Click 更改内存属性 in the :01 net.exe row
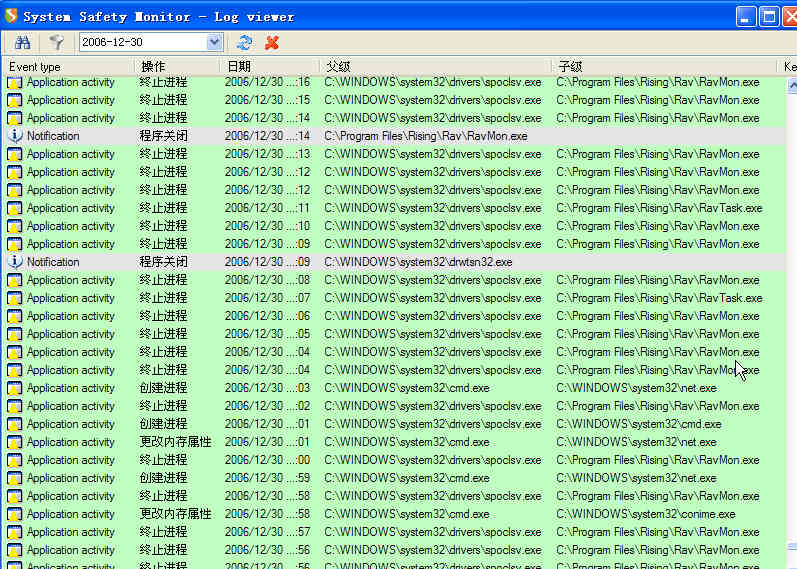797x569 pixels. 175,442
